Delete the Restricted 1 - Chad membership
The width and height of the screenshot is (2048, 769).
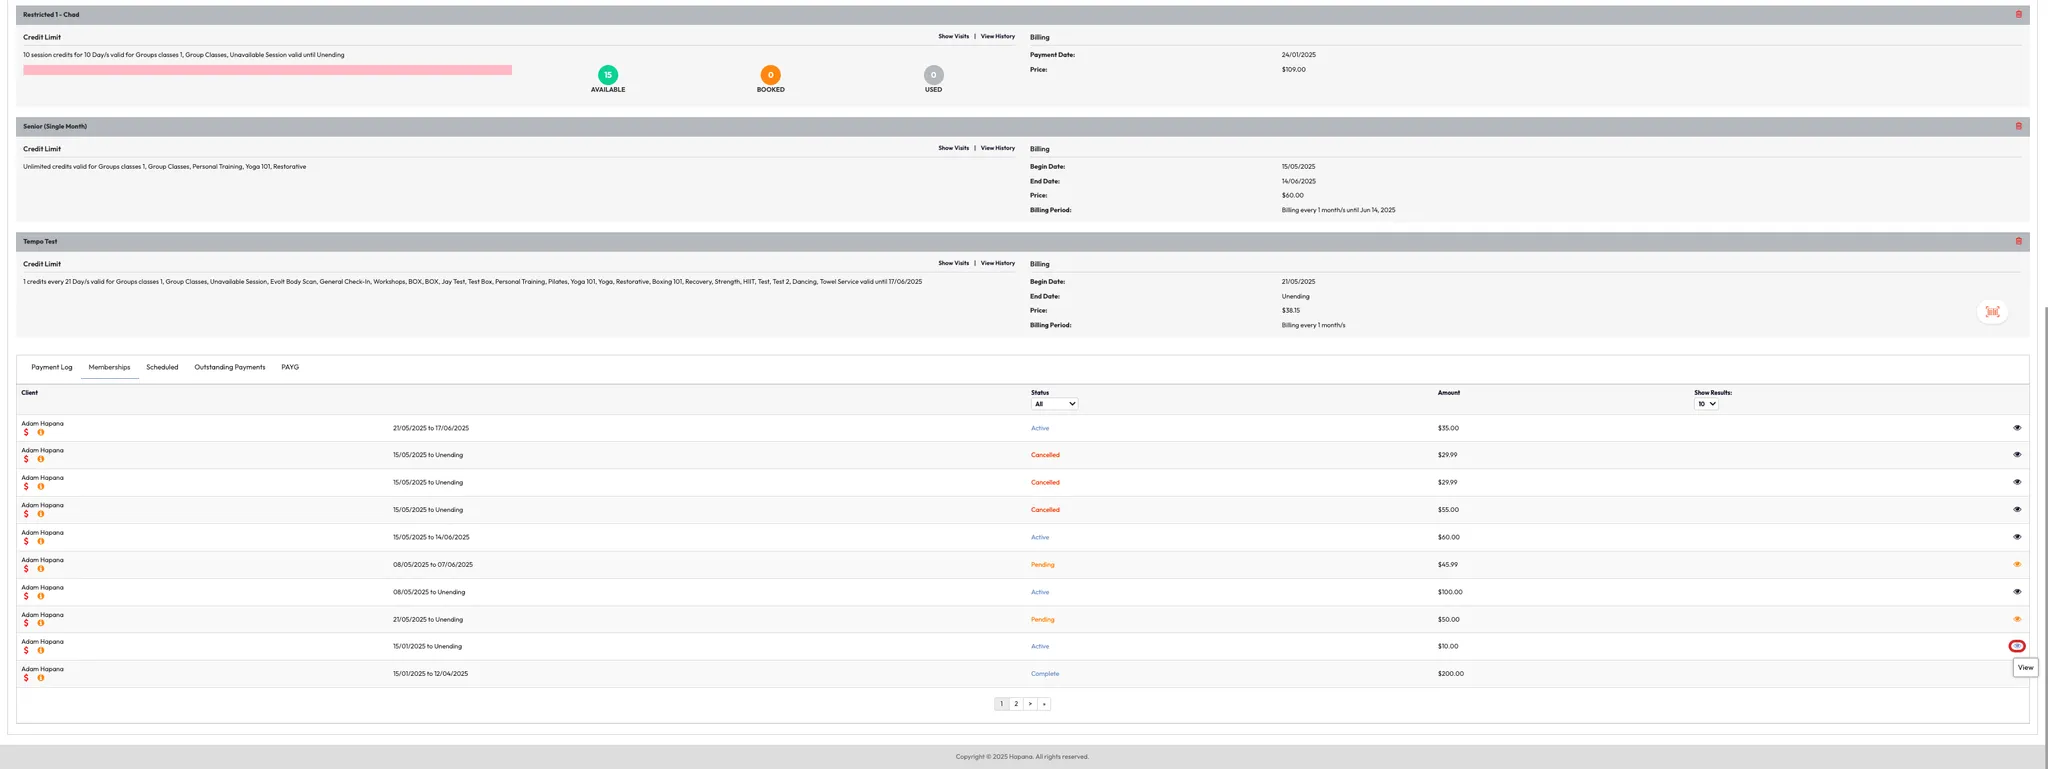coord(2018,15)
